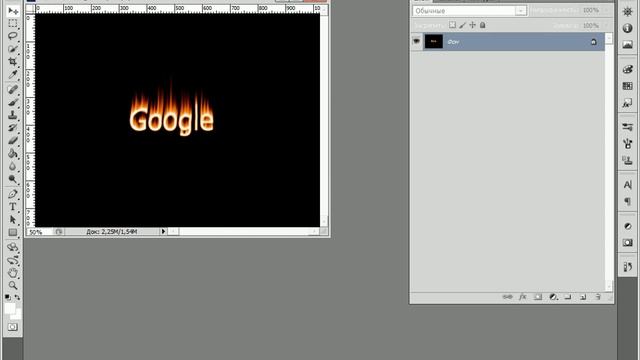Select the Move tool
This screenshot has height=360, width=640.
coord(13,11)
